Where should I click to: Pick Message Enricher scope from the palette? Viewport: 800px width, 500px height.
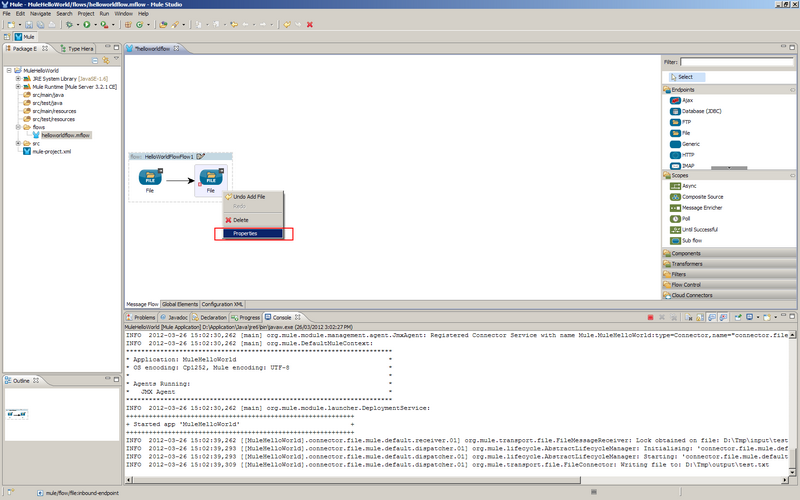click(696, 208)
